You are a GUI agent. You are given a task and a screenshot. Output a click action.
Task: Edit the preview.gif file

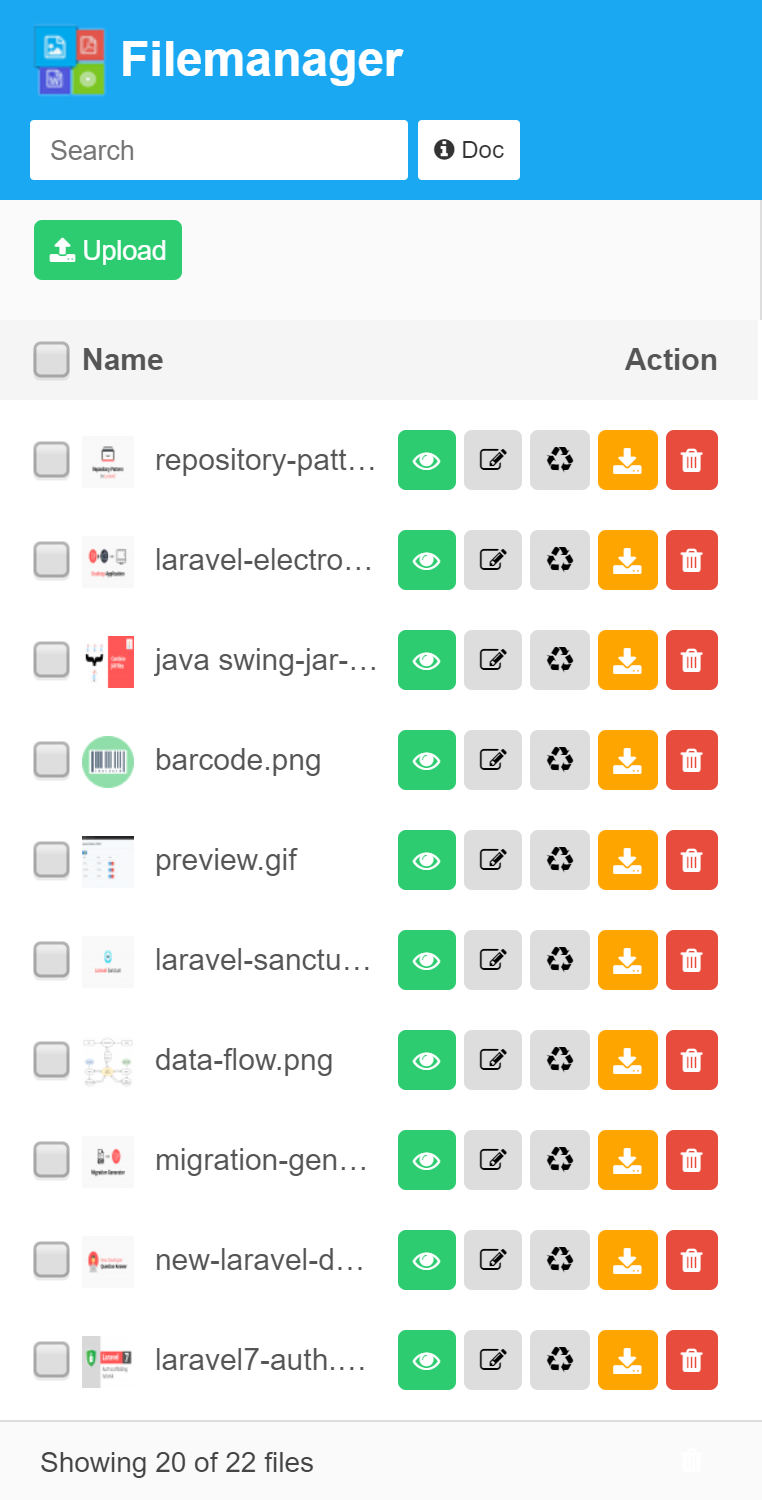click(493, 860)
